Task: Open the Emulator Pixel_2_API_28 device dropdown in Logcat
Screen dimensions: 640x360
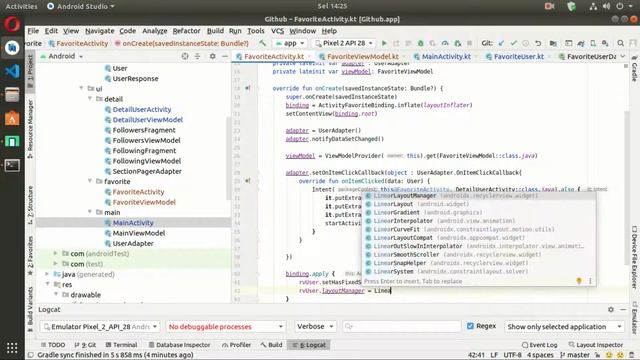Action: click(x=100, y=327)
